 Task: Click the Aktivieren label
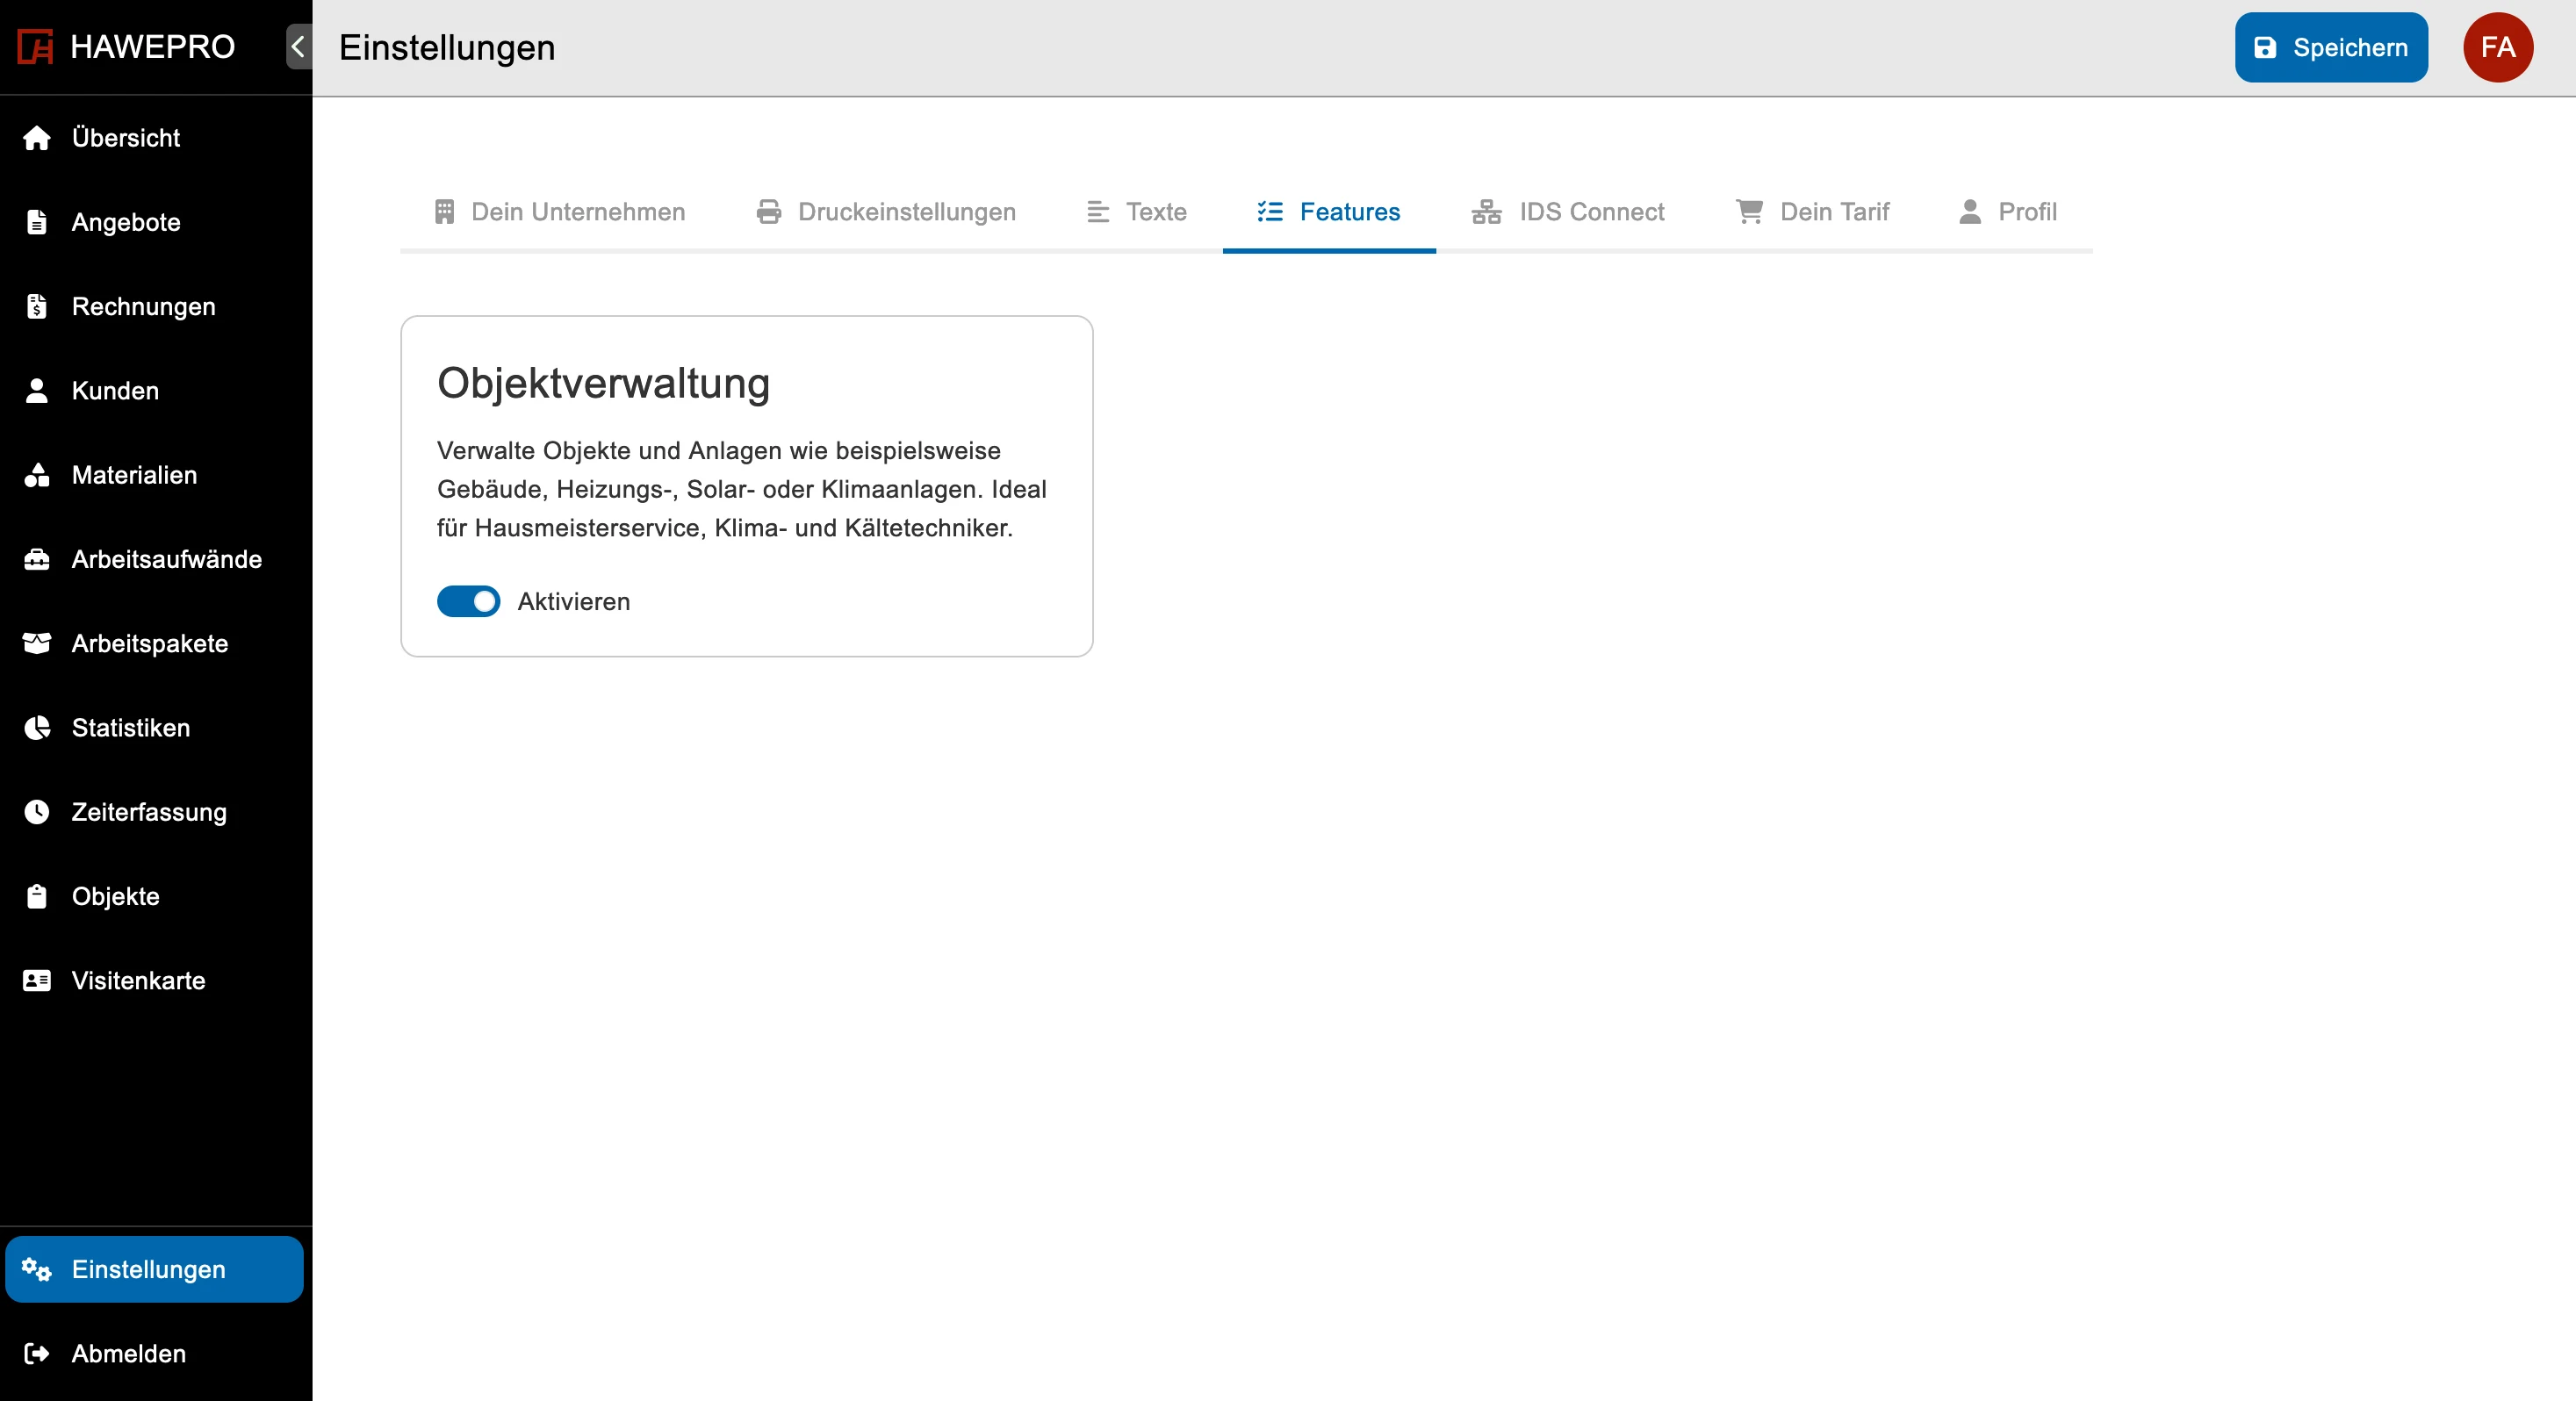coord(574,602)
